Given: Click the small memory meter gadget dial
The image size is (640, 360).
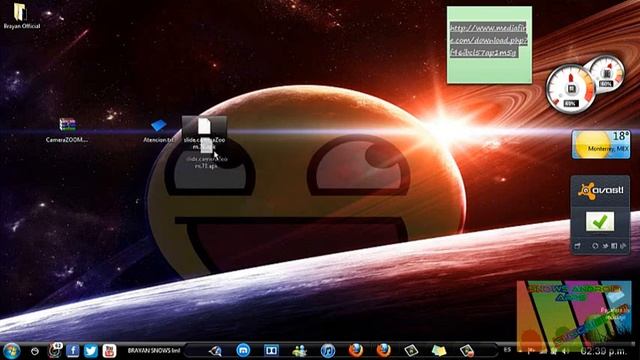Looking at the screenshot, I should [607, 74].
